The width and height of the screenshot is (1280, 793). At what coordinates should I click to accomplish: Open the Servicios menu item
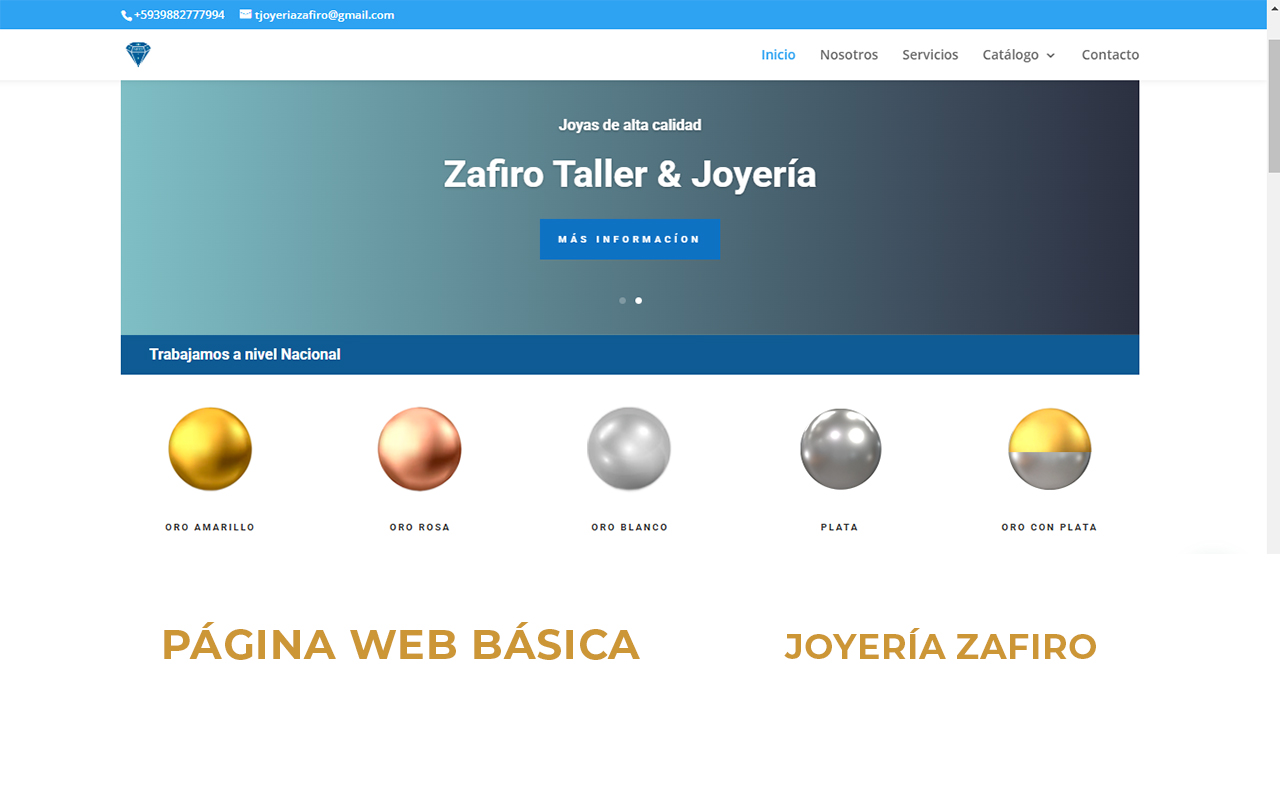coord(930,55)
